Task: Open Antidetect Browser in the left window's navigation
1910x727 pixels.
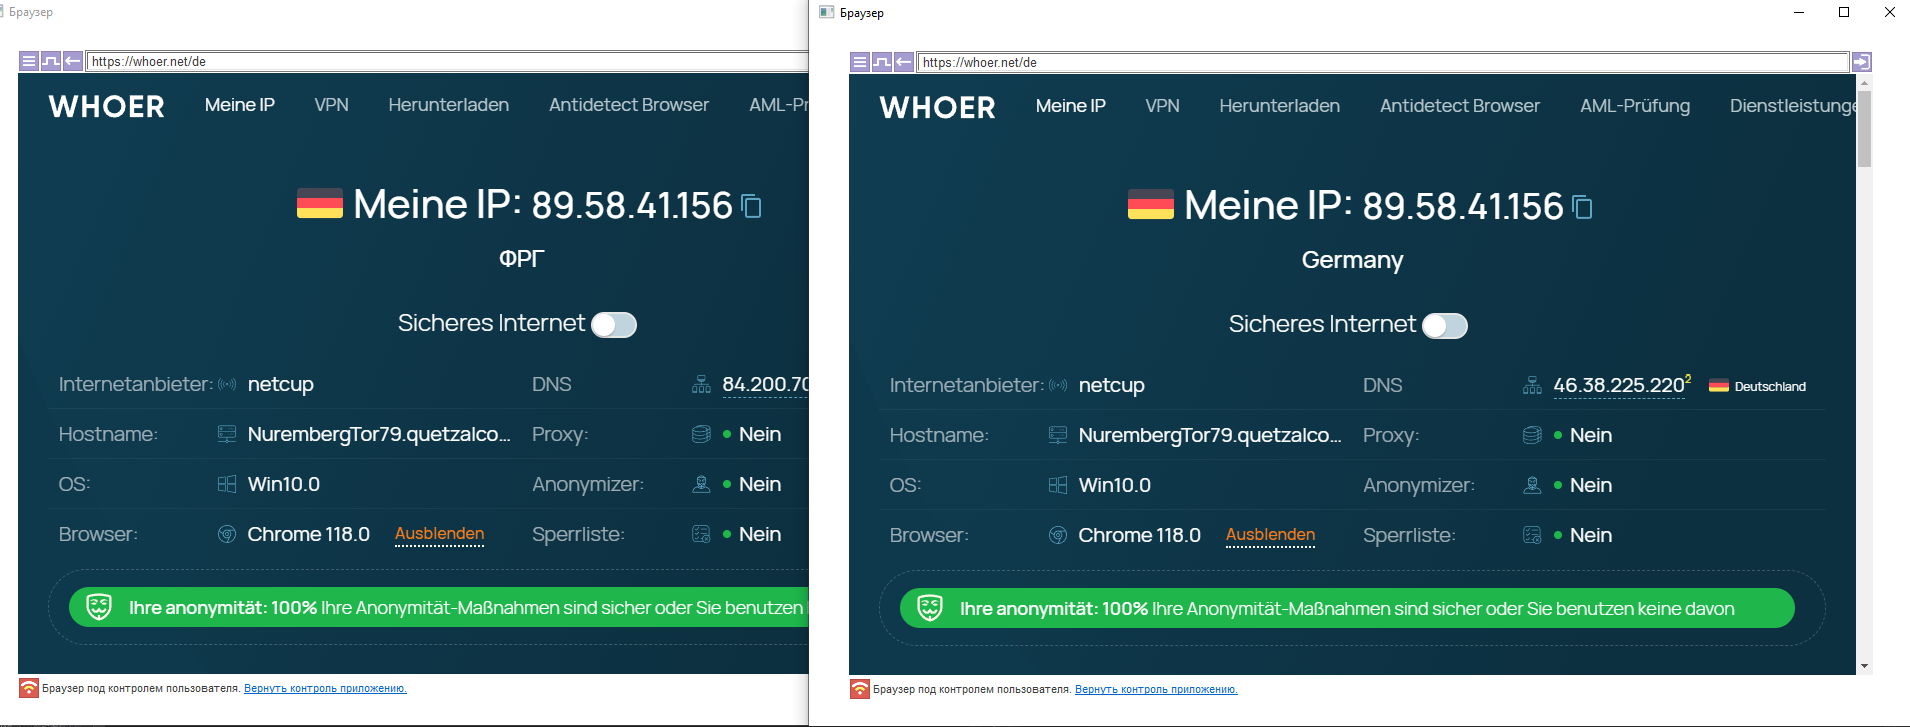Action: pyautogui.click(x=628, y=105)
